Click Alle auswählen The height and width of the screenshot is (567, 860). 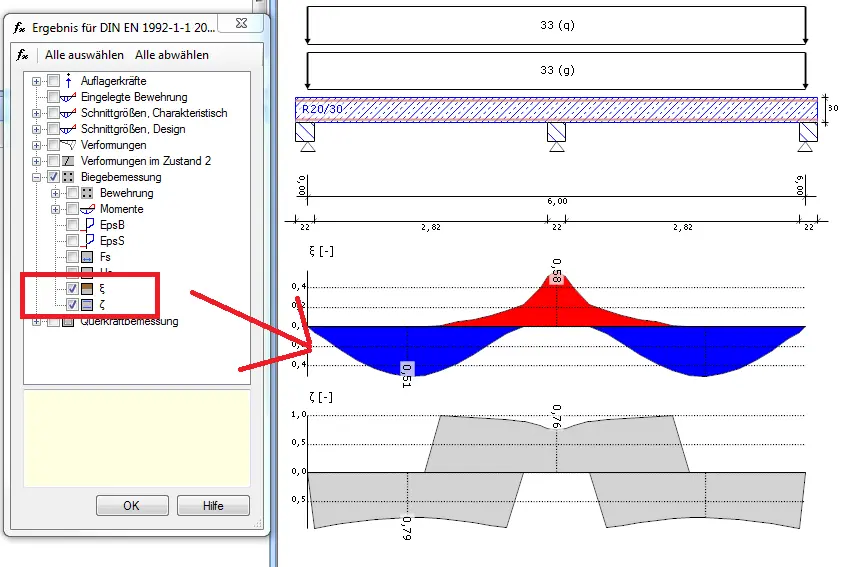tap(84, 55)
